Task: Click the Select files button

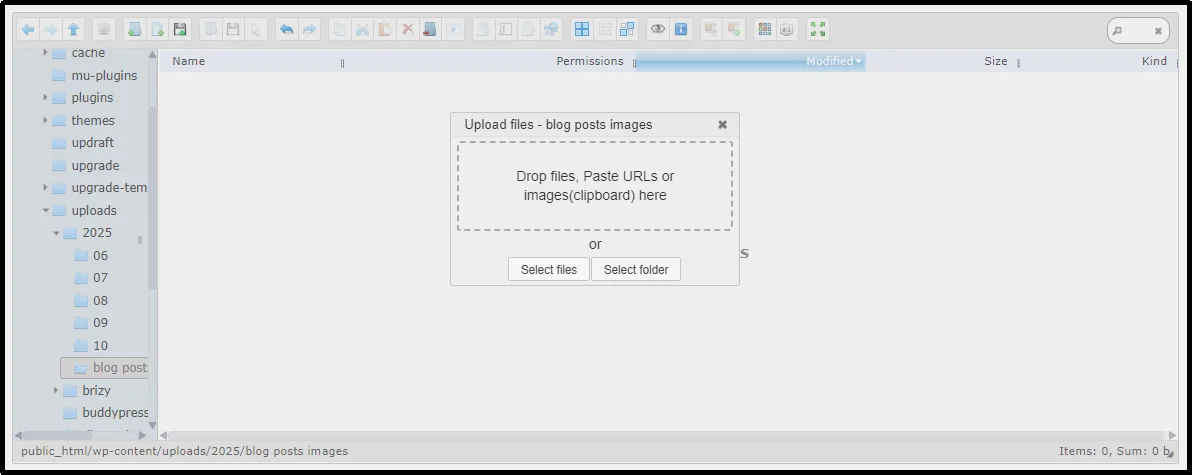Action: 549,269
